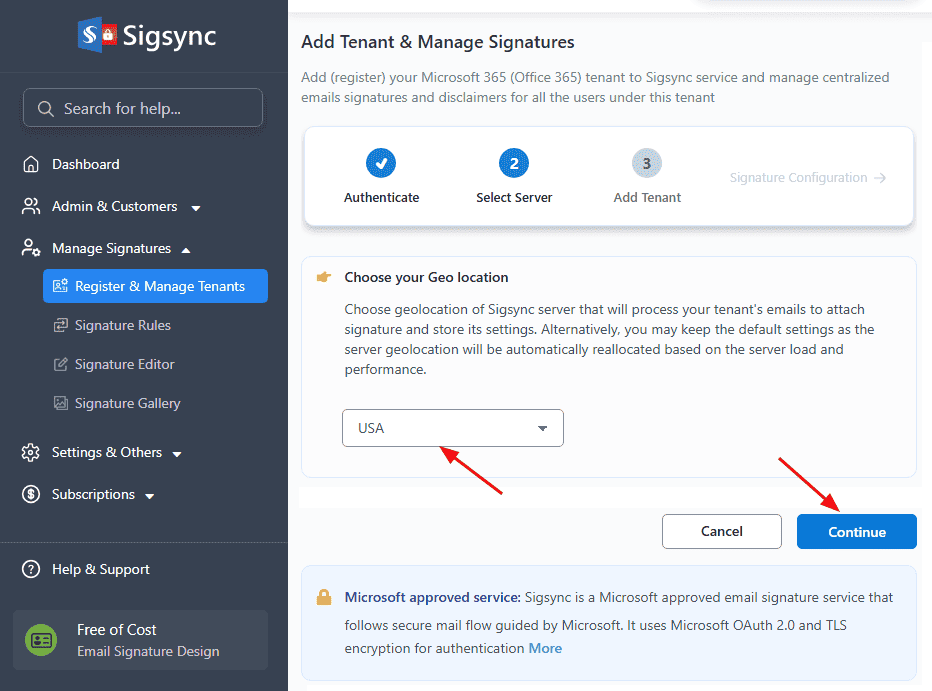Click the Signature Editor pencil icon
The image size is (932, 691).
coord(61,364)
